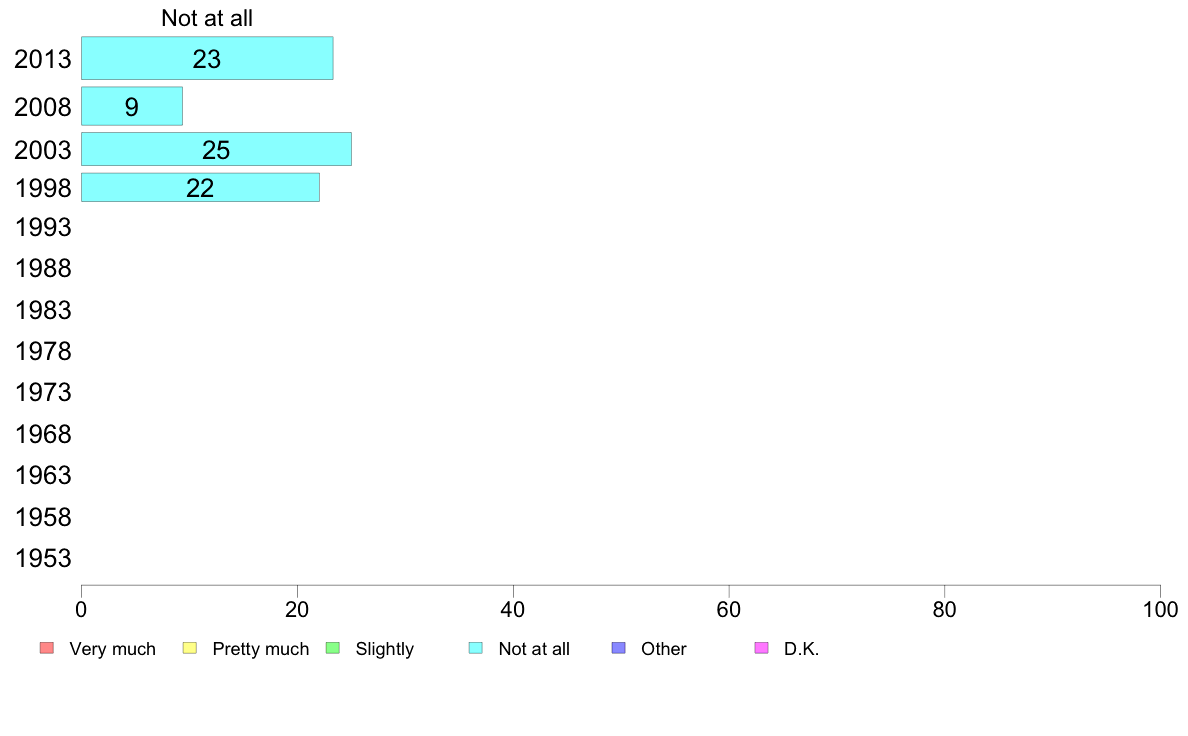Click the red Very much legend swatch
This screenshot has width=1188, height=736.
tap(47, 648)
